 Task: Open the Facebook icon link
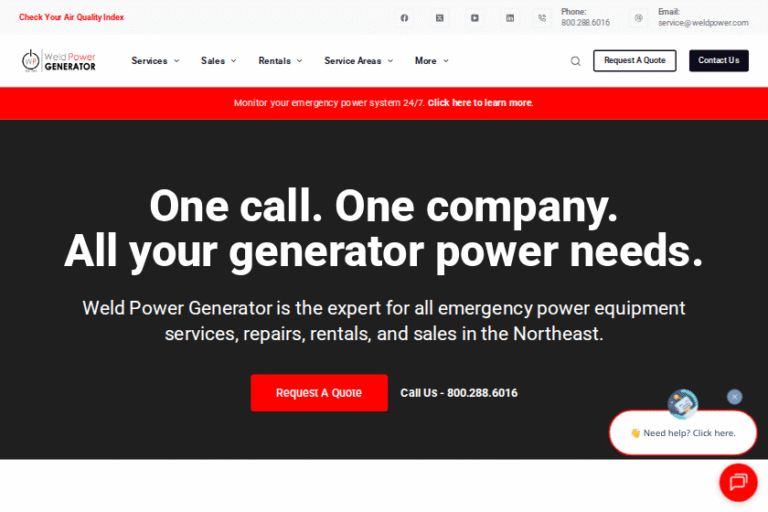click(404, 18)
